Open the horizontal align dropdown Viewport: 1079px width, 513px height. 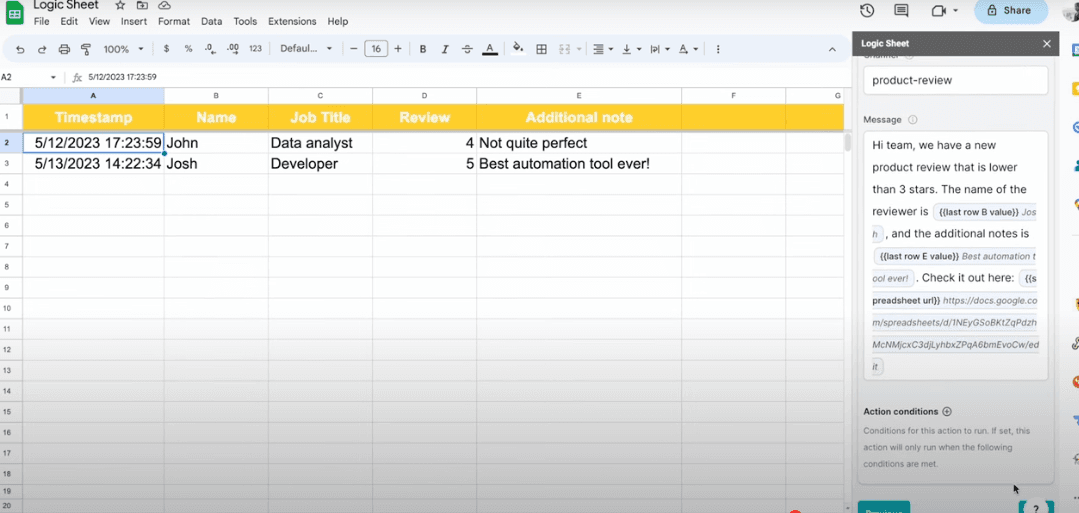point(602,49)
